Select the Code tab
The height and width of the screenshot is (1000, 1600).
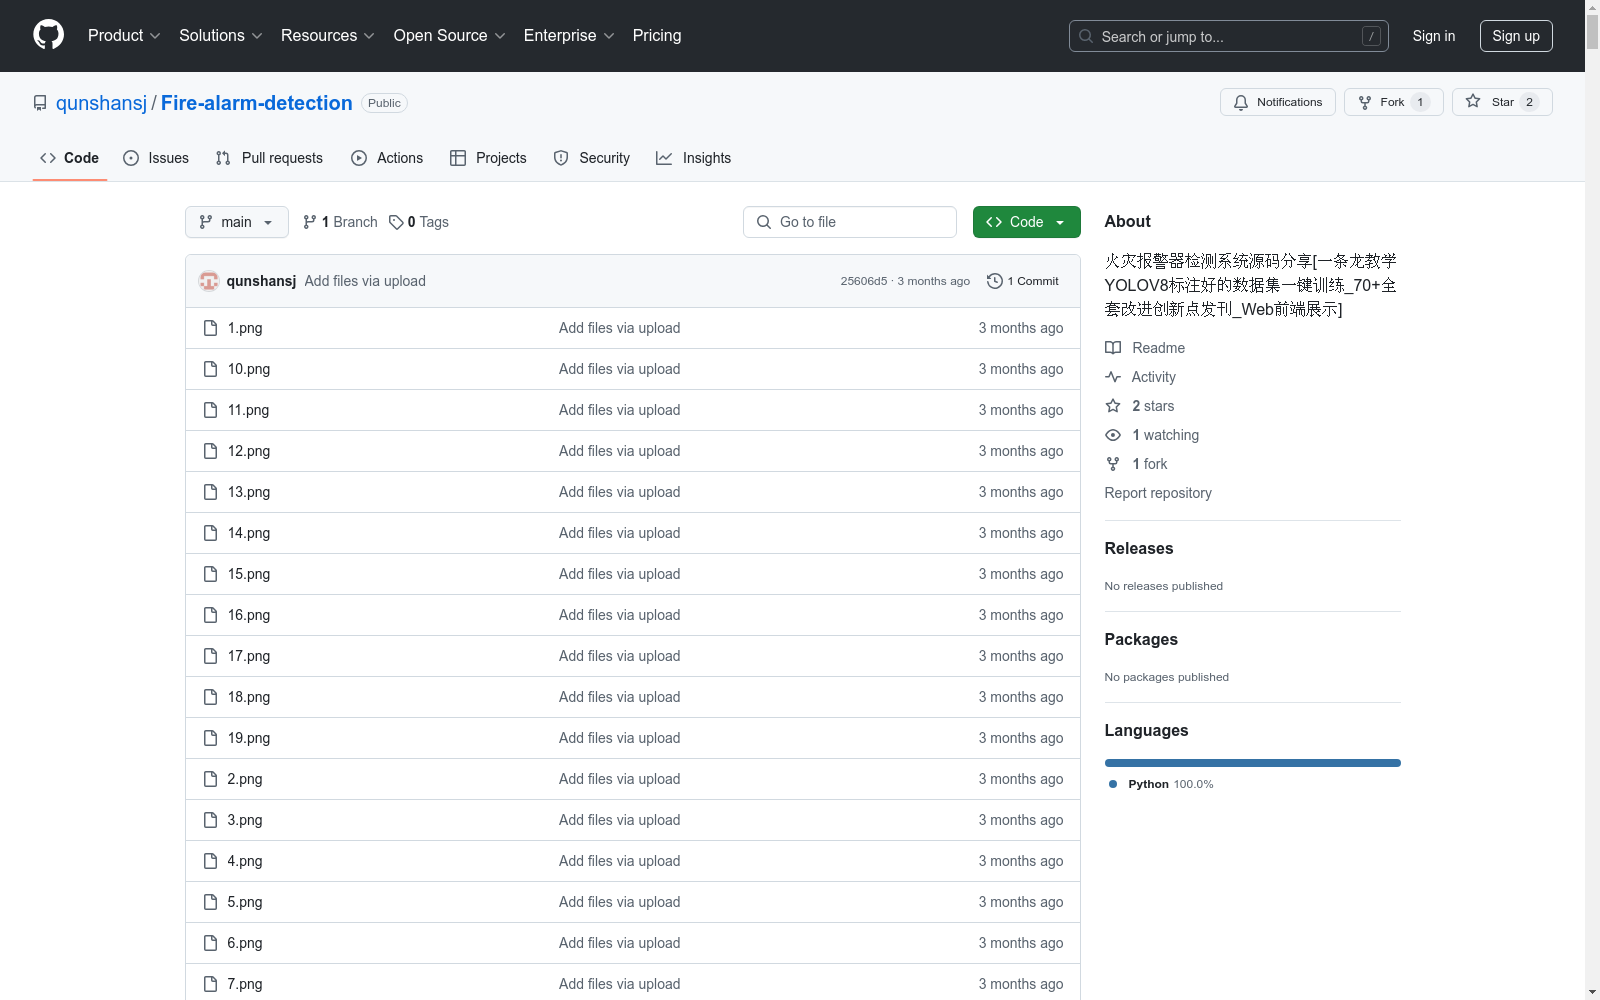(x=70, y=158)
